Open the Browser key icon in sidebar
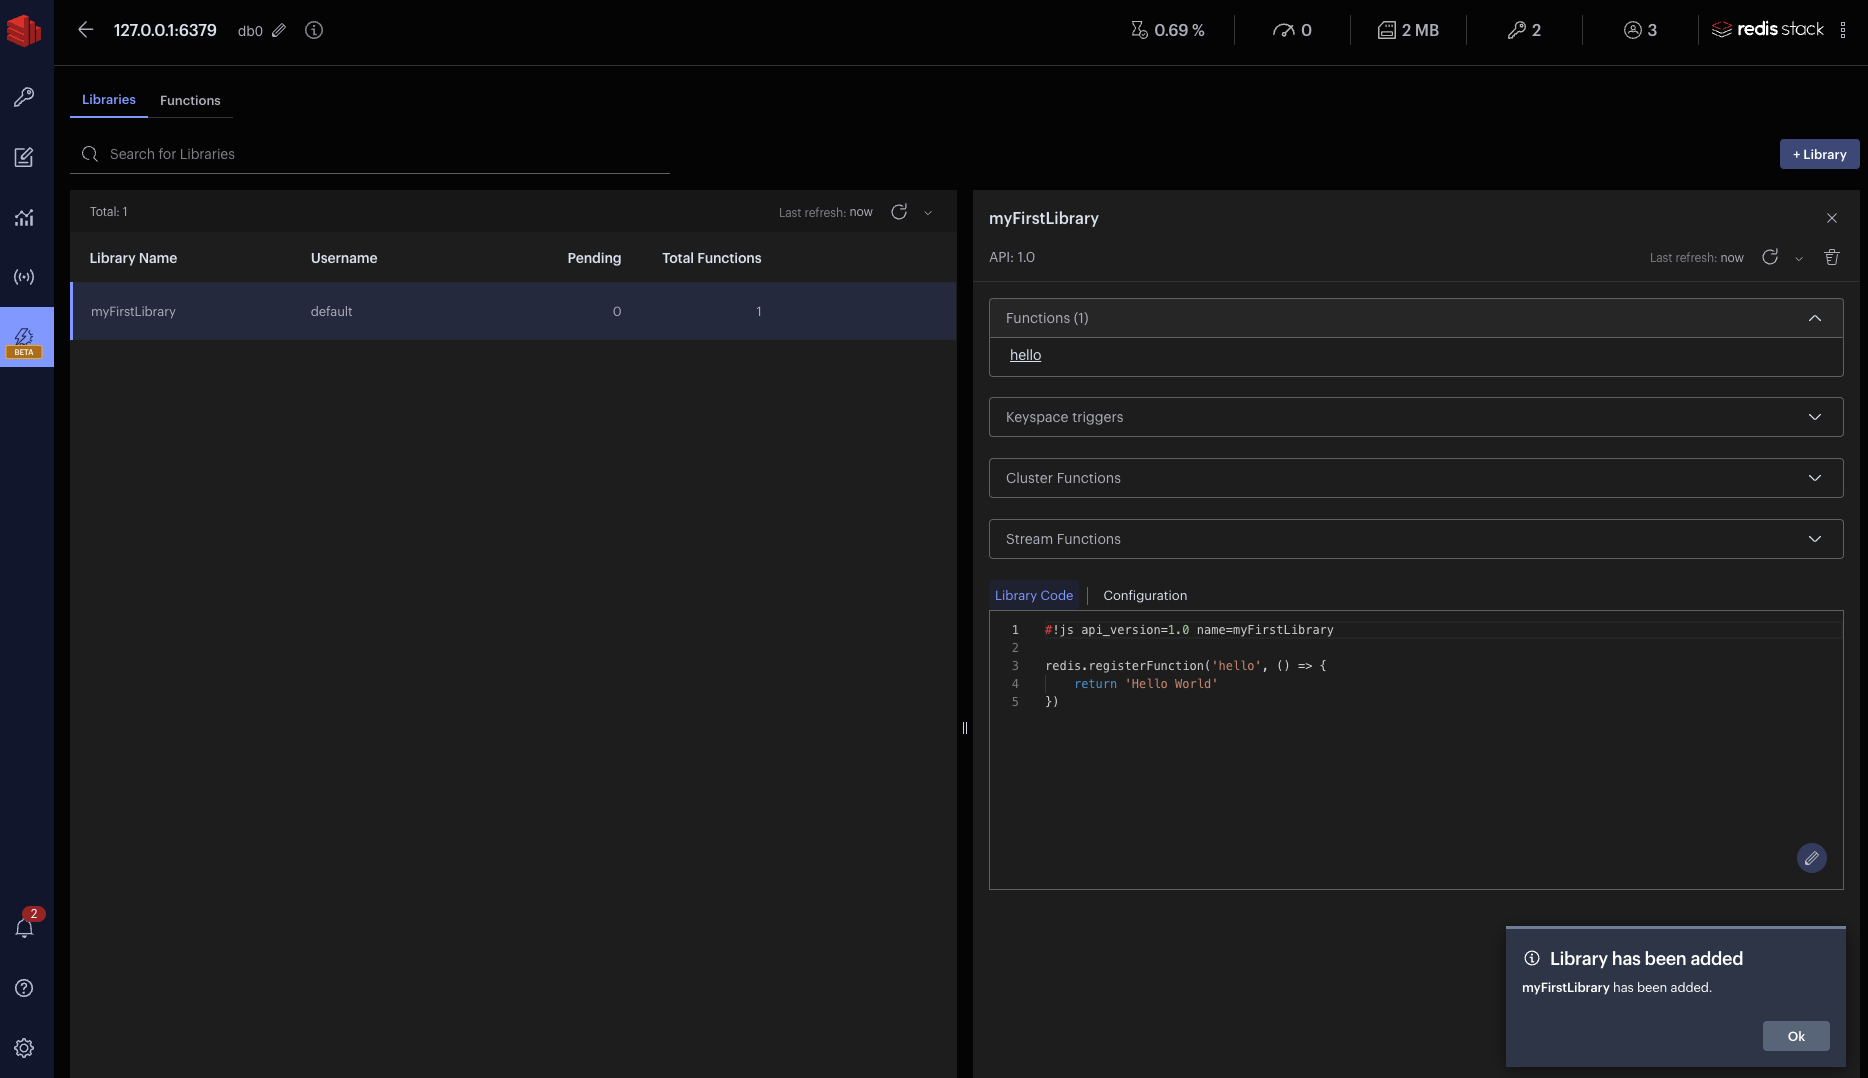Viewport: 1868px width, 1078px height. point(24,97)
